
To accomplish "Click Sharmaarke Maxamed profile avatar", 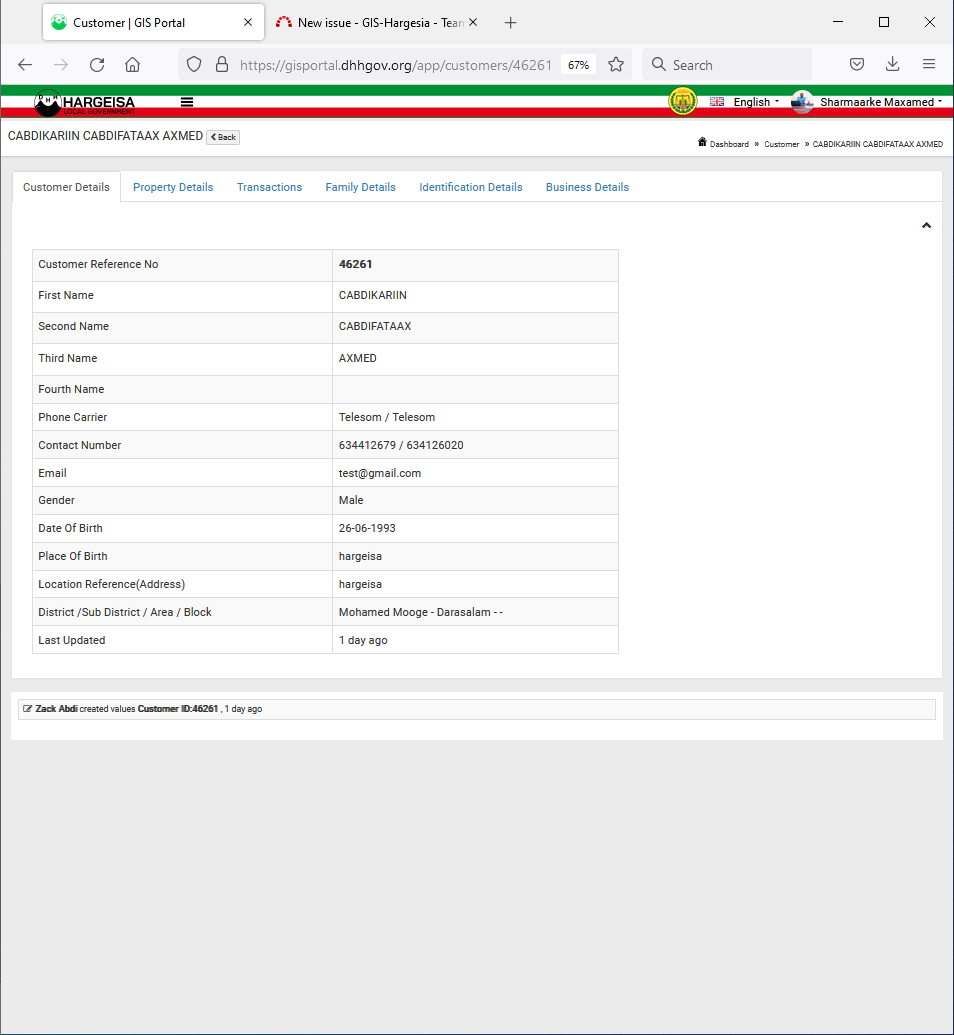I will [x=802, y=102].
